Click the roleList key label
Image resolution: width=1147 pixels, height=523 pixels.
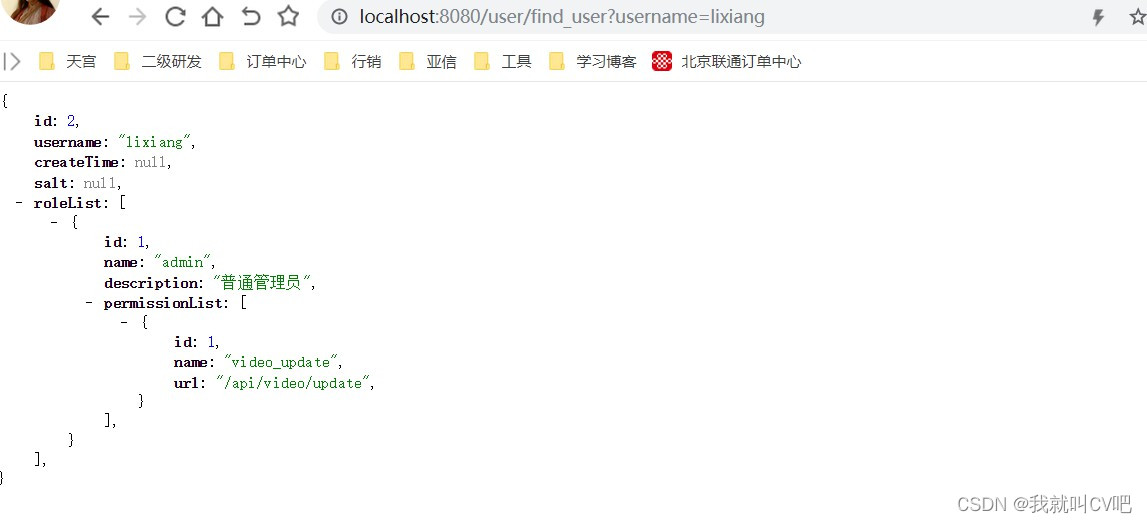pyautogui.click(x=70, y=203)
